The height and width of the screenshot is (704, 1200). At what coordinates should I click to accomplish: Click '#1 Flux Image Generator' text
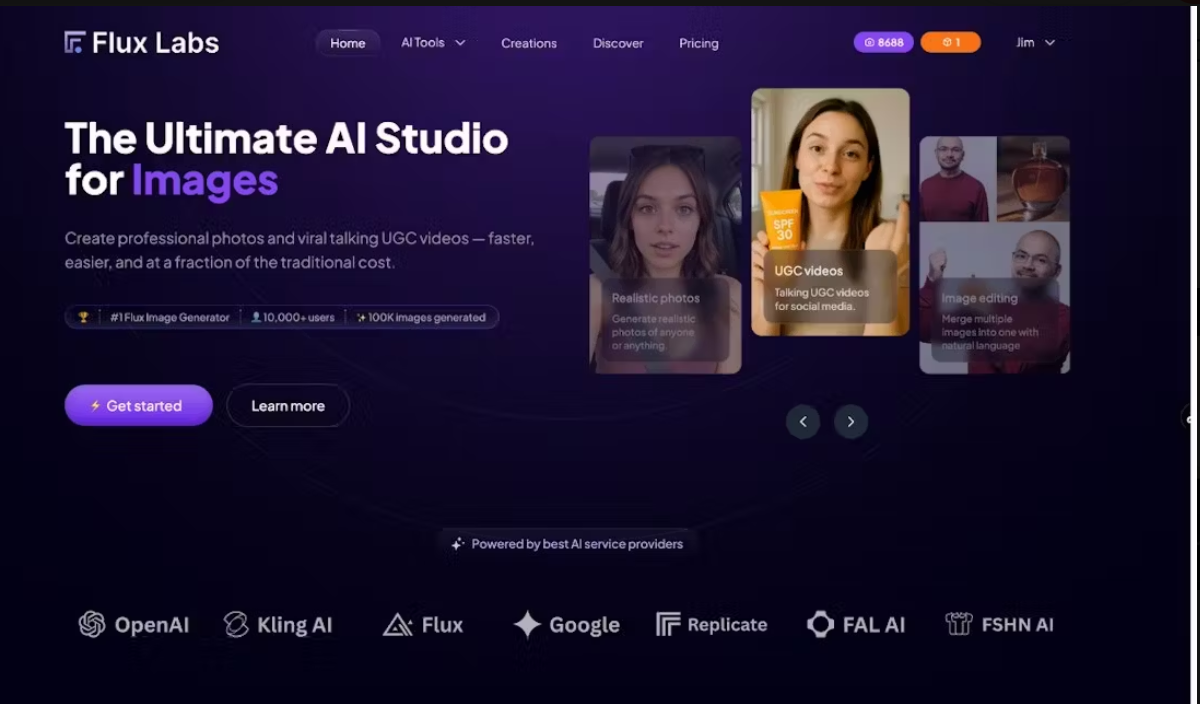(171, 317)
